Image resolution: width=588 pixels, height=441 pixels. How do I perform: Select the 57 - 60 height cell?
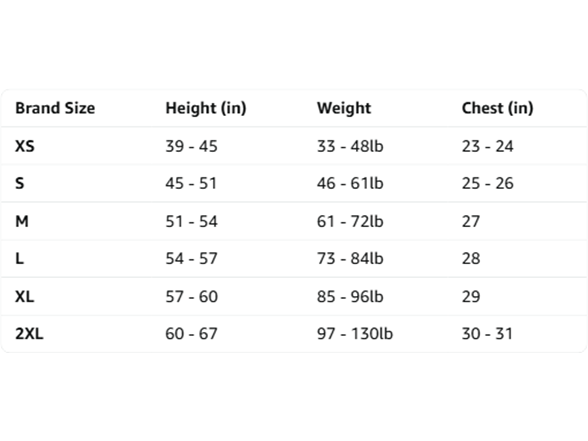[x=192, y=297]
